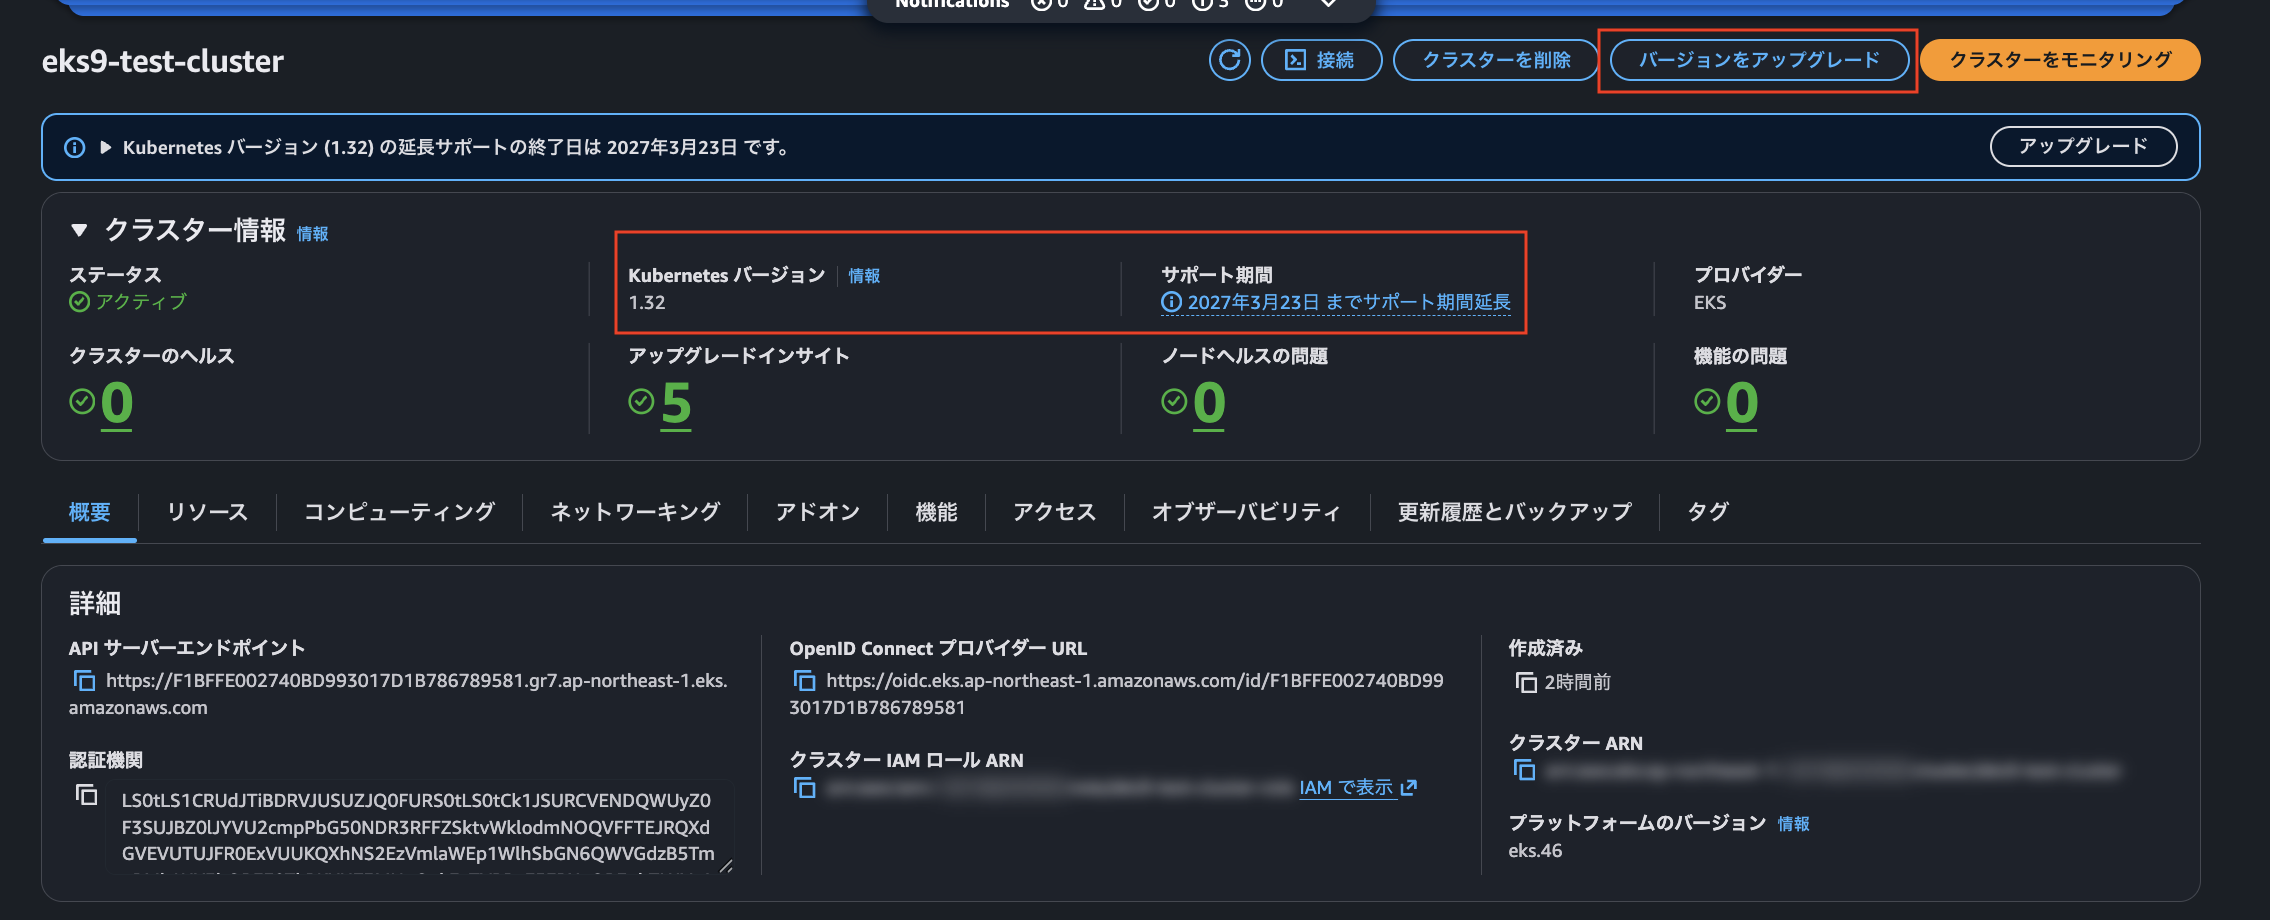Switch to the オブザーバビリティ tab
The height and width of the screenshot is (920, 2270).
(1246, 512)
